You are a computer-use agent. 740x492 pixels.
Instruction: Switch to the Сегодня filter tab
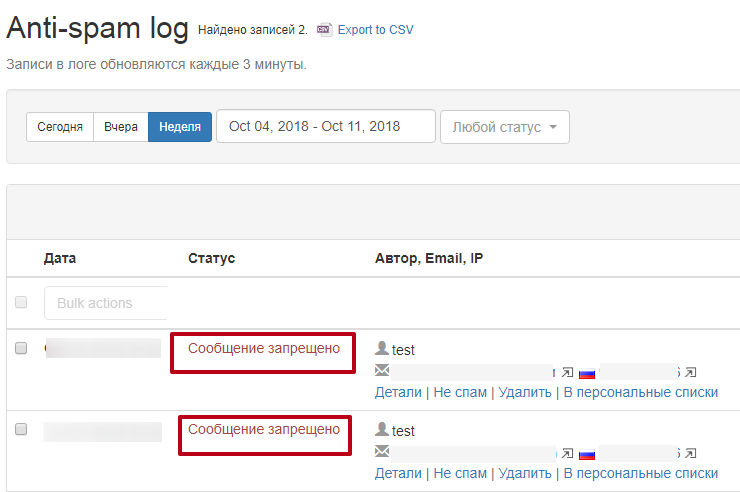(60, 127)
